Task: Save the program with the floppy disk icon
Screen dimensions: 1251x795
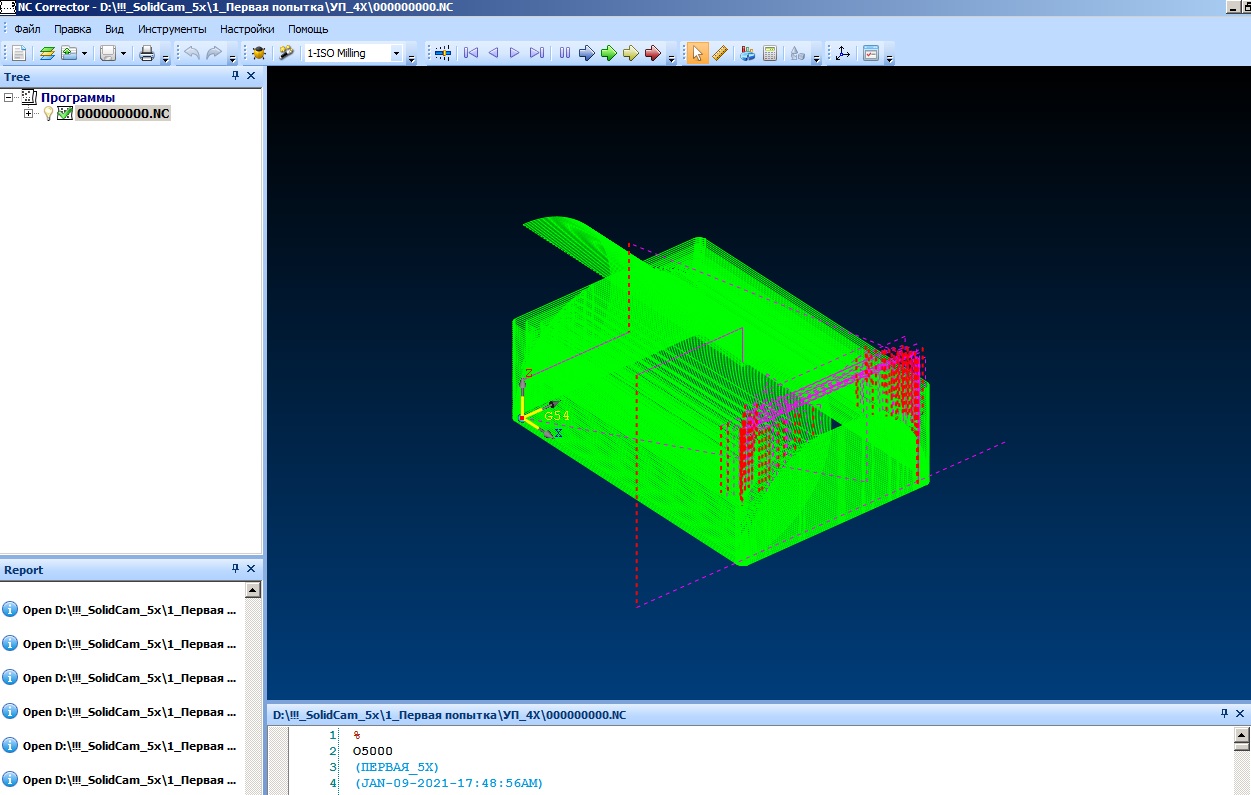Action: [x=108, y=53]
